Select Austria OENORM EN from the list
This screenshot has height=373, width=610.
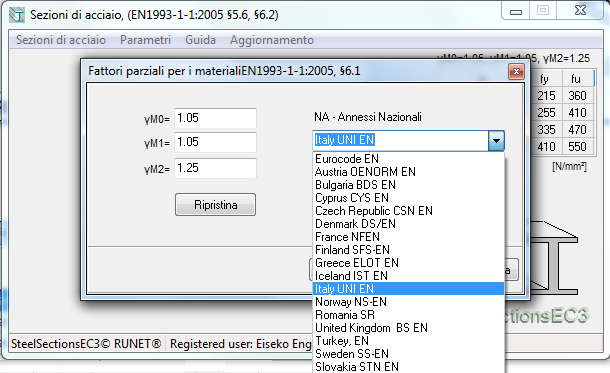click(408, 172)
